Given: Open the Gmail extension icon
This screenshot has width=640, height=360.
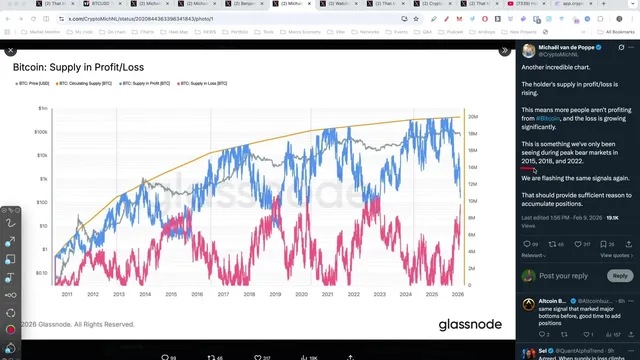Looking at the screenshot, I should click(459, 19).
